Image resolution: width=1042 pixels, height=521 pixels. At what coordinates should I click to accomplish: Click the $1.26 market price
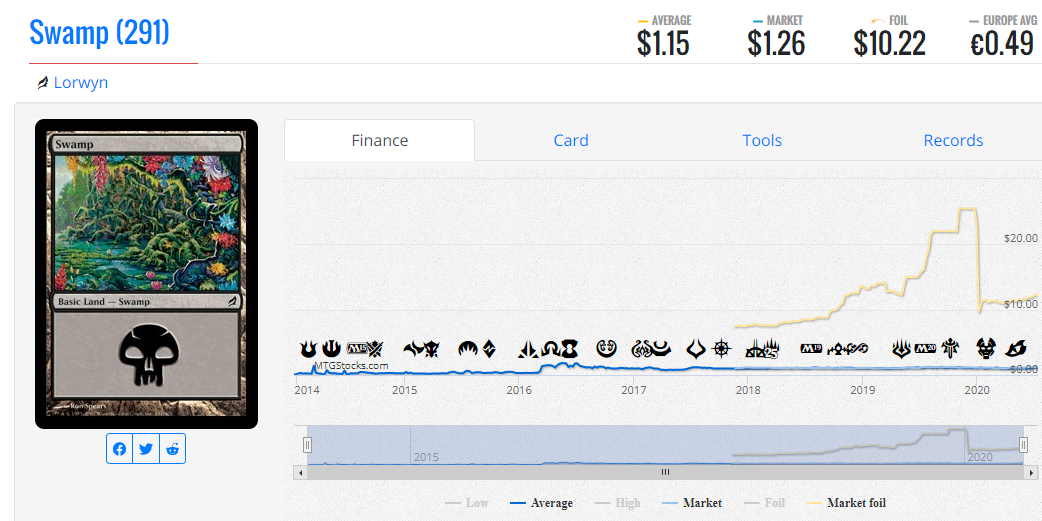[776, 44]
